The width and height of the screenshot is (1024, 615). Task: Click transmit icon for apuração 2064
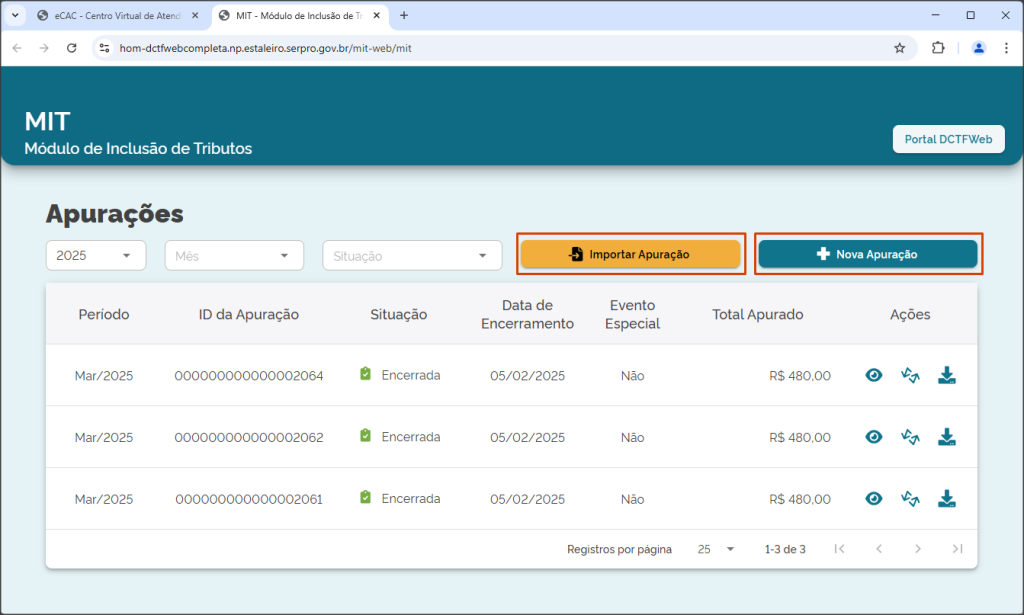point(910,375)
